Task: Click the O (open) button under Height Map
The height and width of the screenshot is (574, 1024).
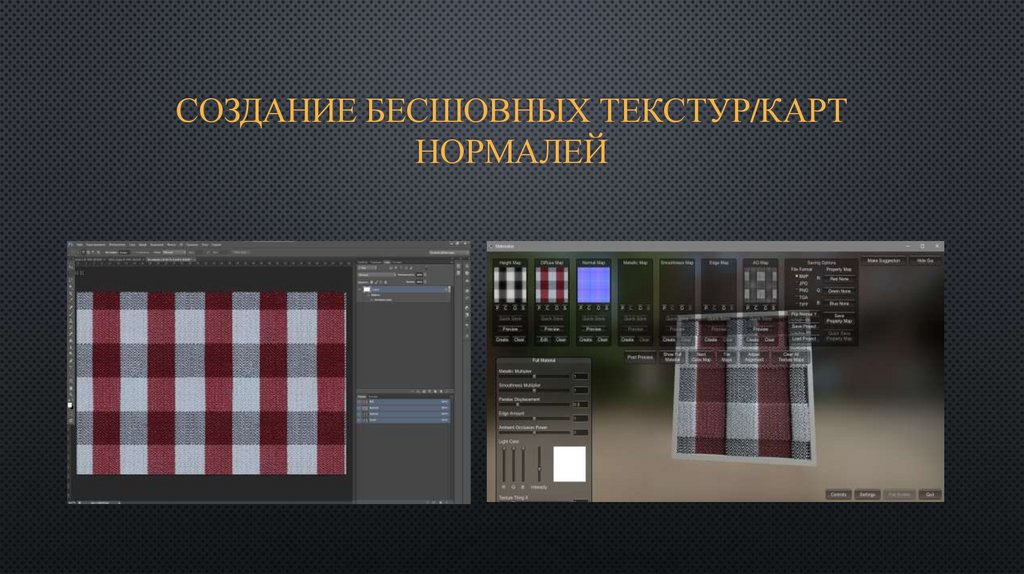Action: pyautogui.click(x=514, y=308)
